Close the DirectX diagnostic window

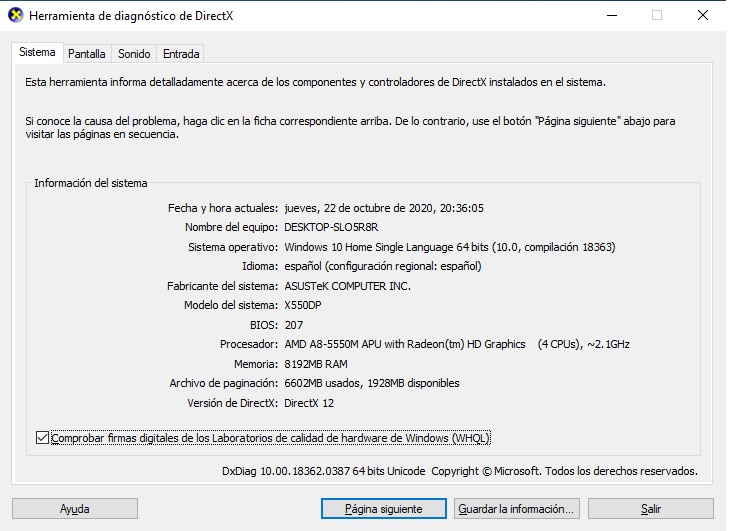702,15
